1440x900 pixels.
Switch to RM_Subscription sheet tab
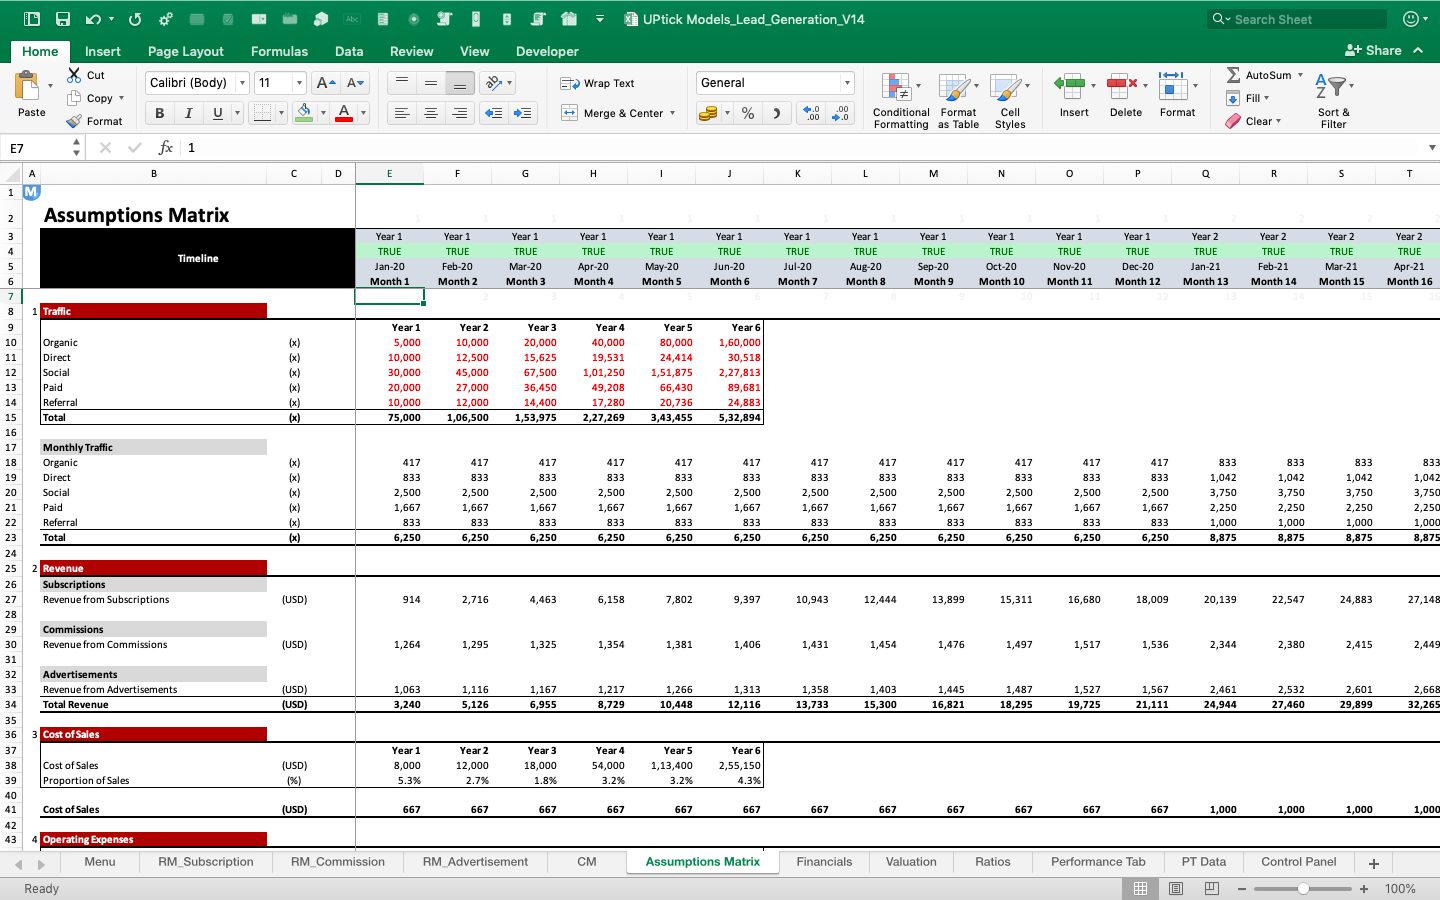tap(206, 862)
